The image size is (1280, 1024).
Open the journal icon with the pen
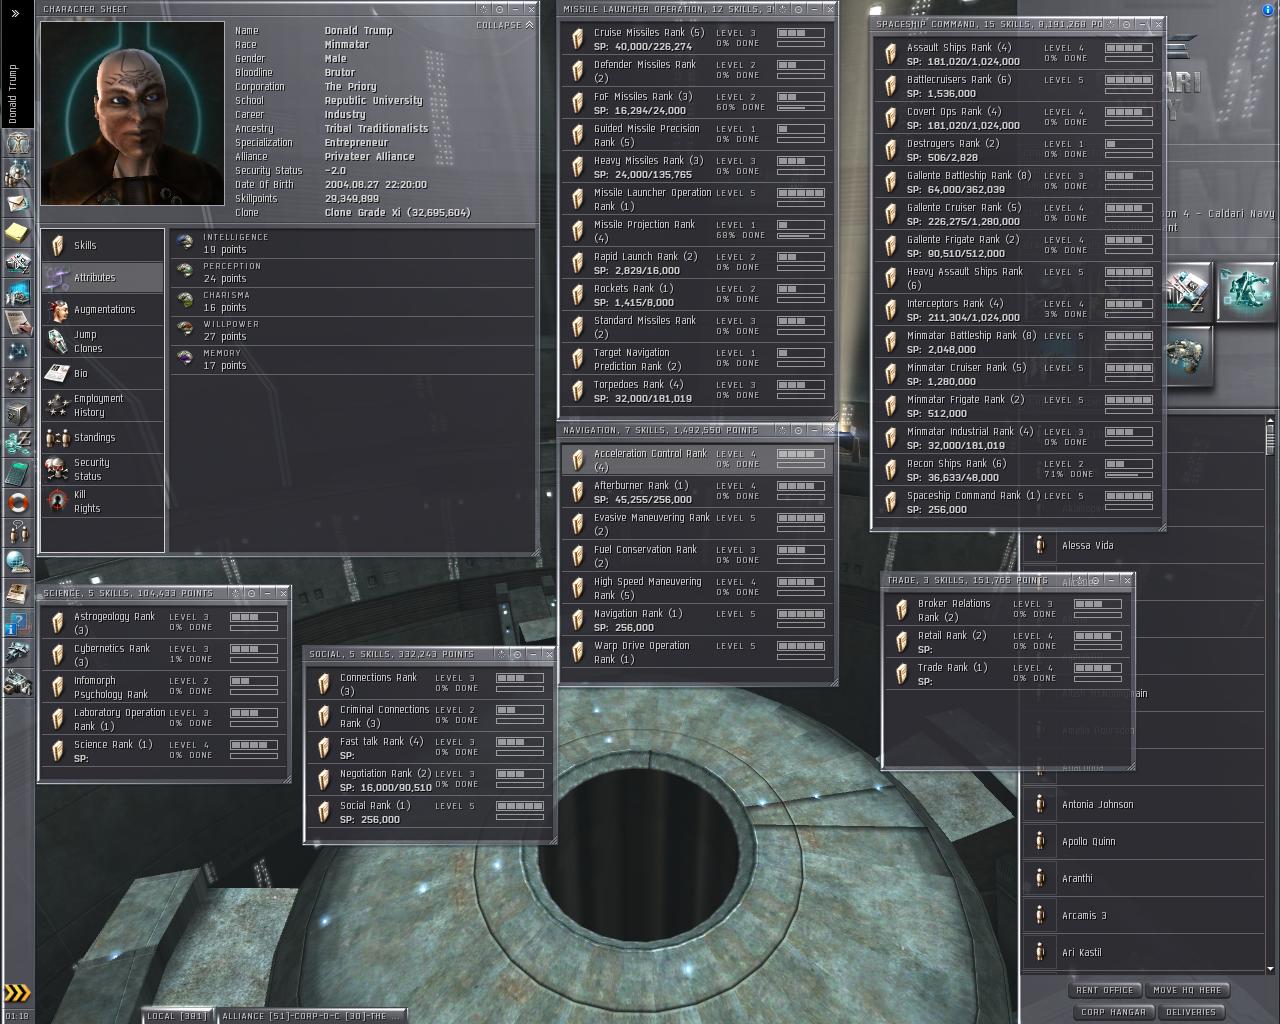[x=17, y=322]
